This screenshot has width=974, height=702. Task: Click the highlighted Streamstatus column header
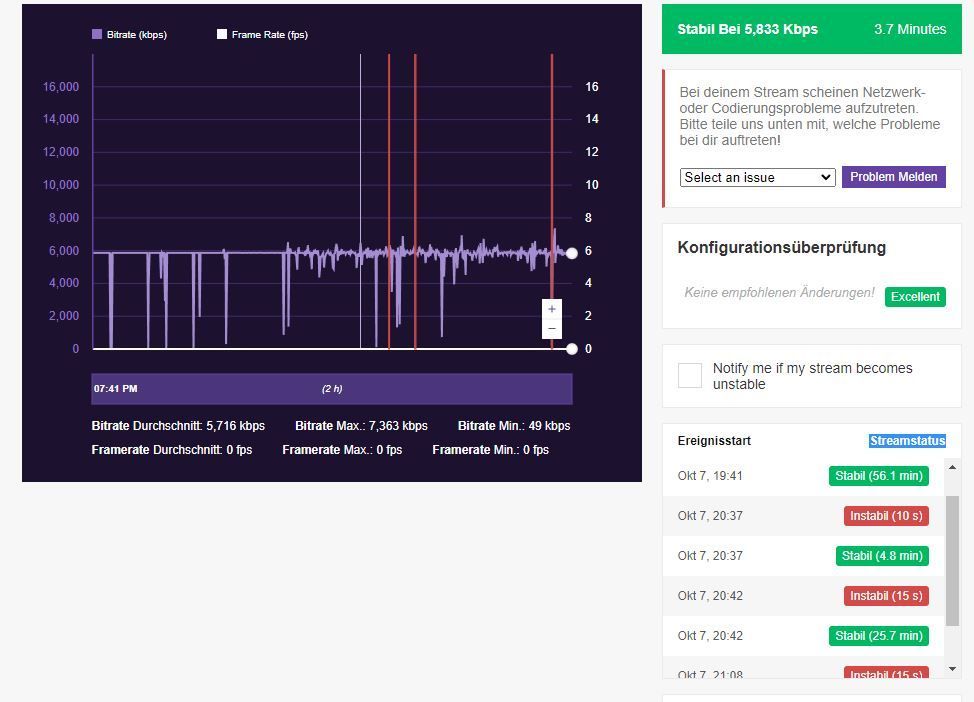click(908, 440)
